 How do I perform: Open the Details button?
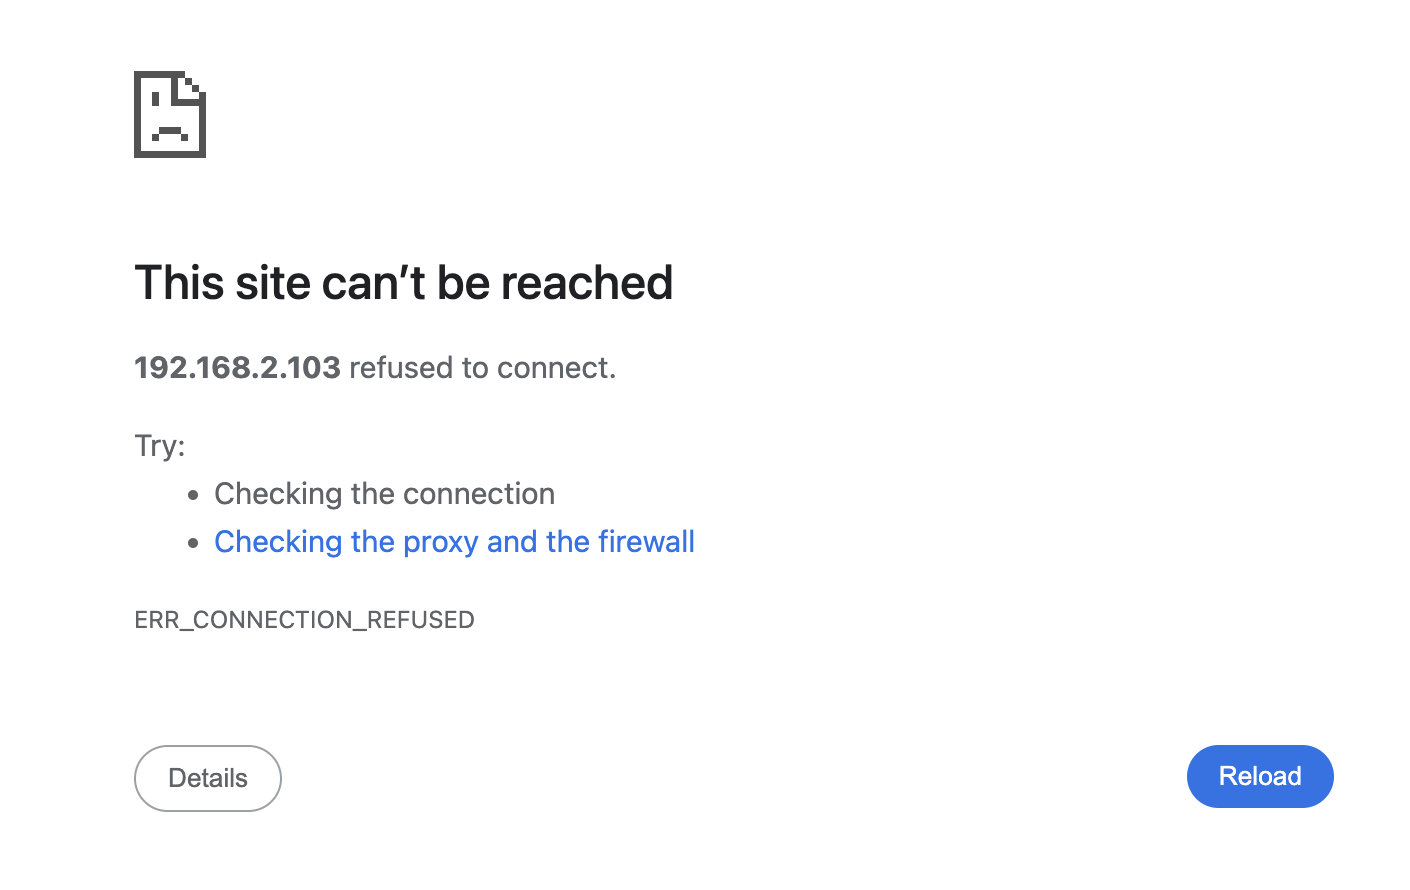pyautogui.click(x=208, y=778)
